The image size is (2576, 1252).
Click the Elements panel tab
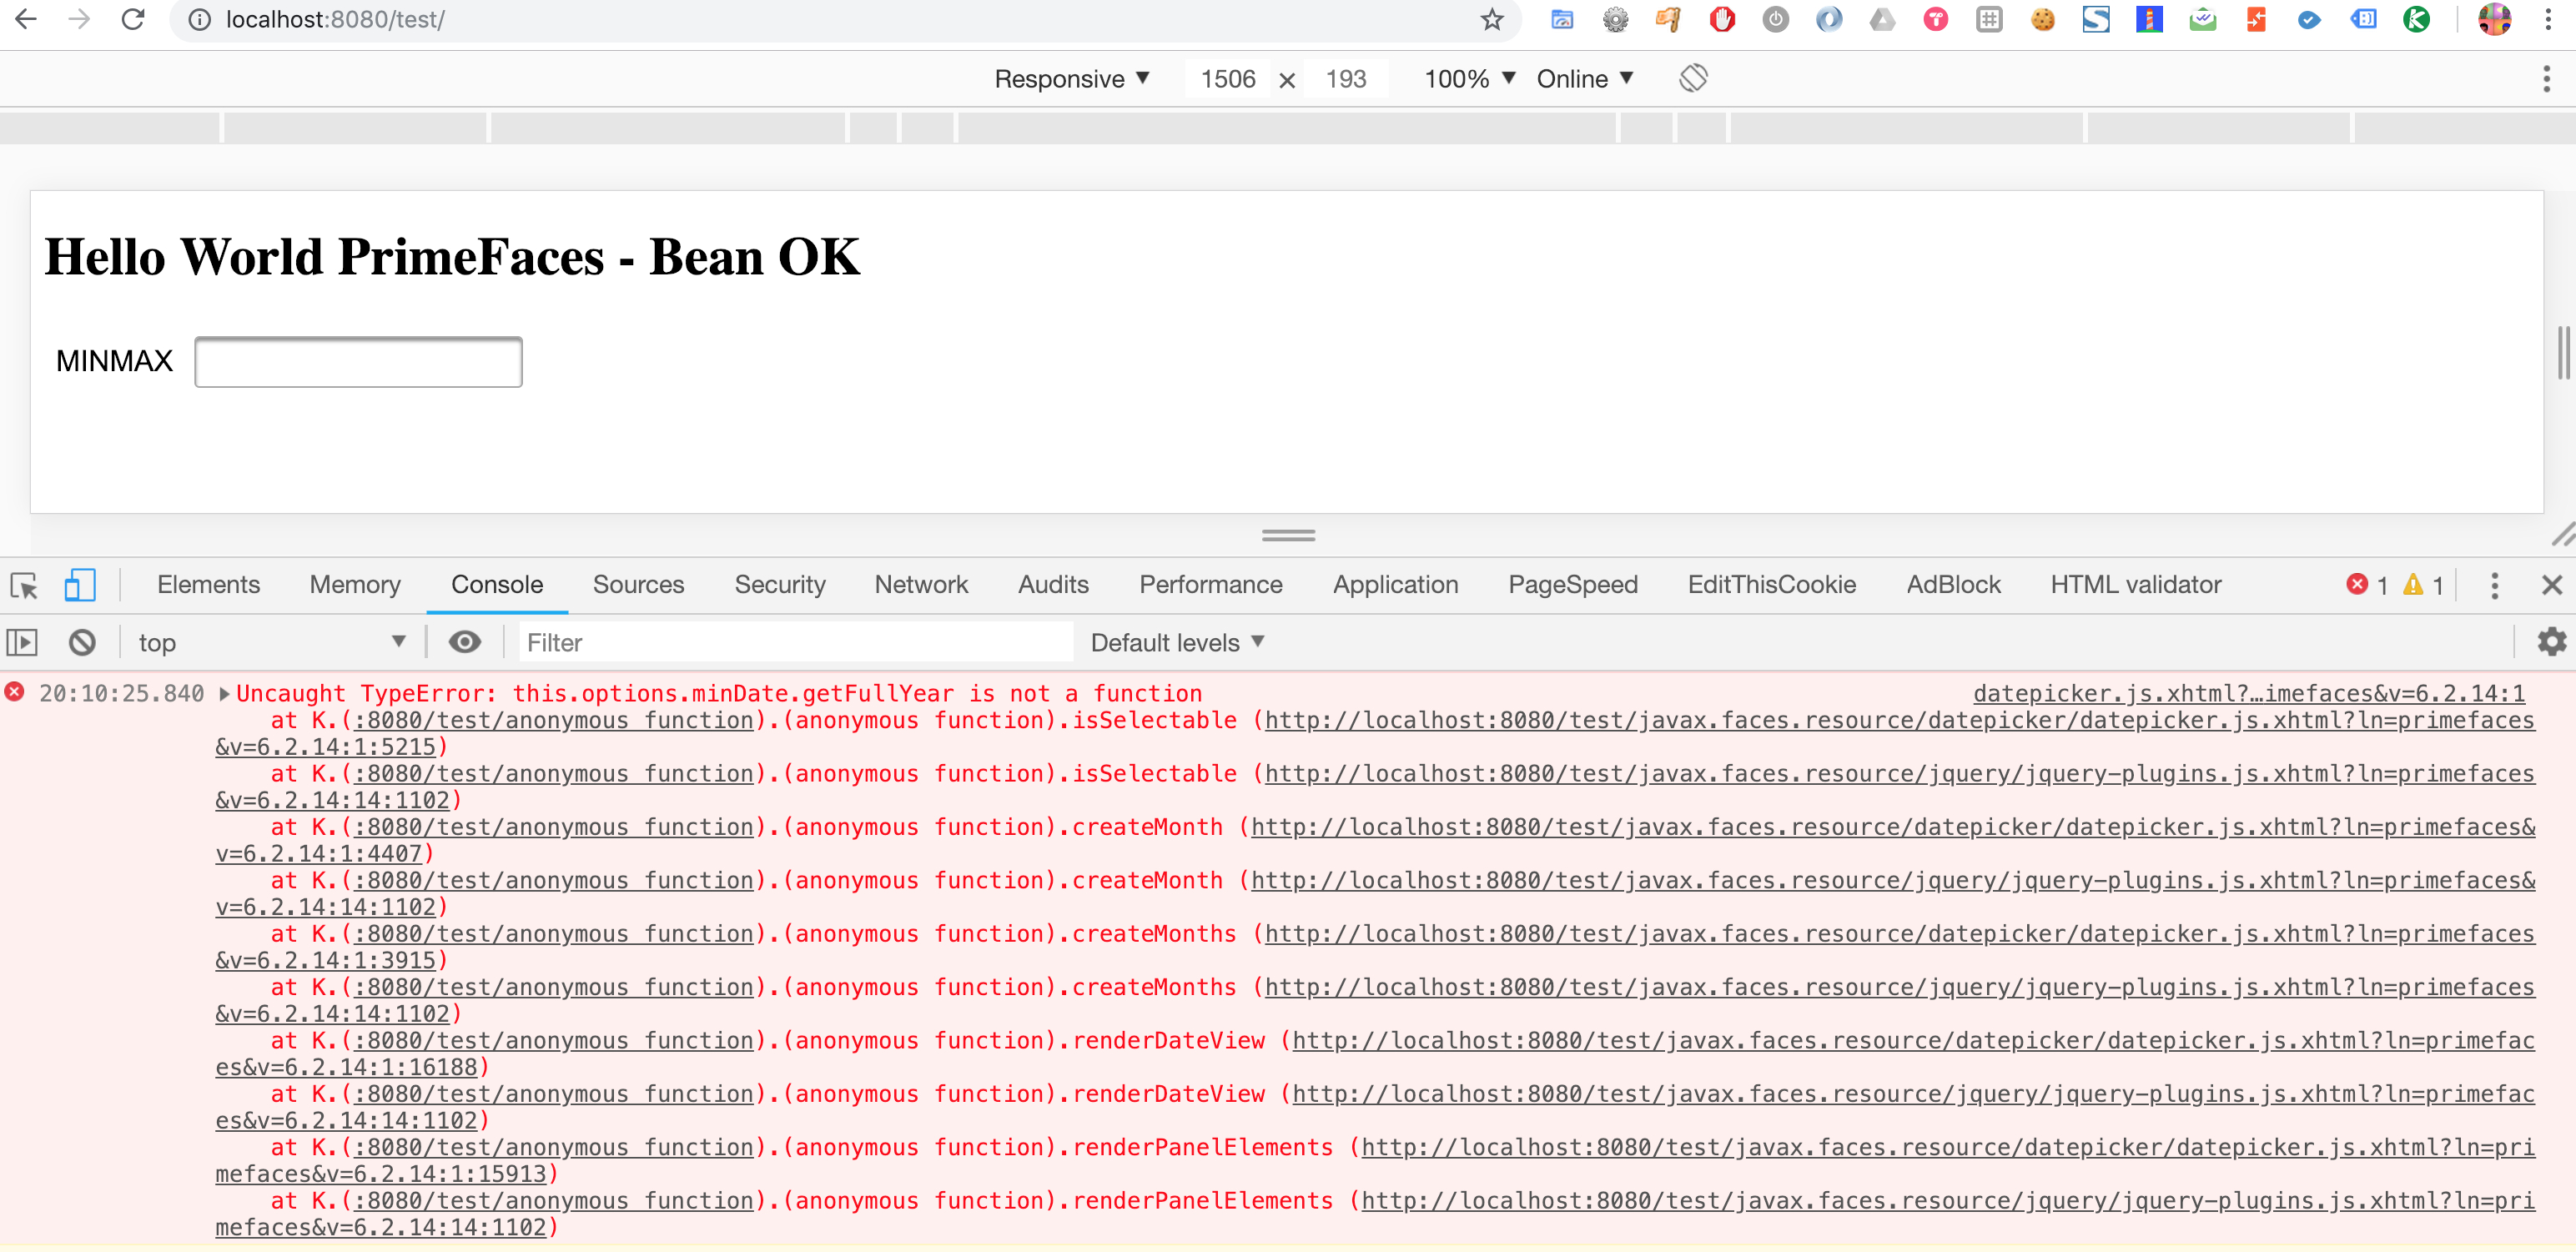pos(210,583)
